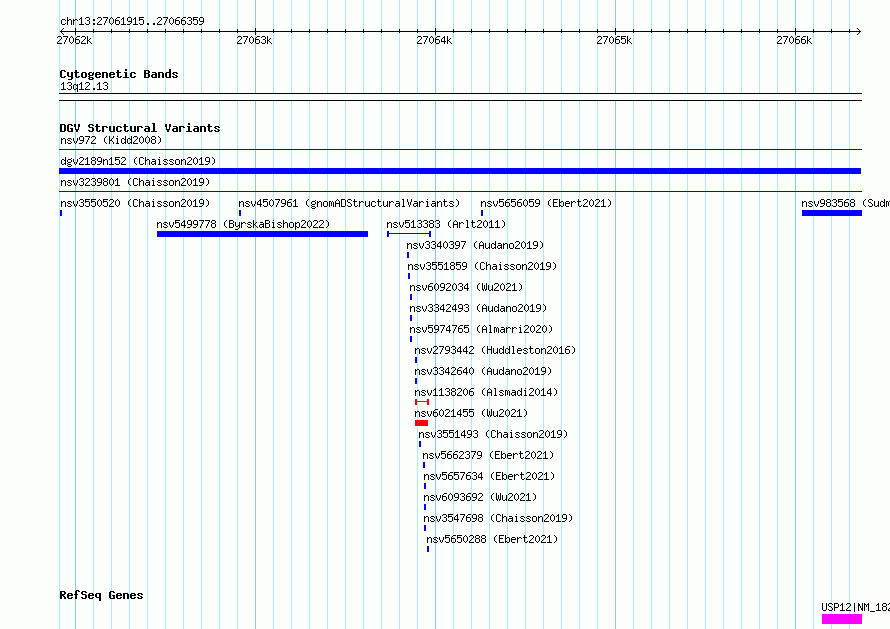Viewport: 890px width, 629px height.
Task: Click the RefSeq Genes track title
Action: (101, 596)
